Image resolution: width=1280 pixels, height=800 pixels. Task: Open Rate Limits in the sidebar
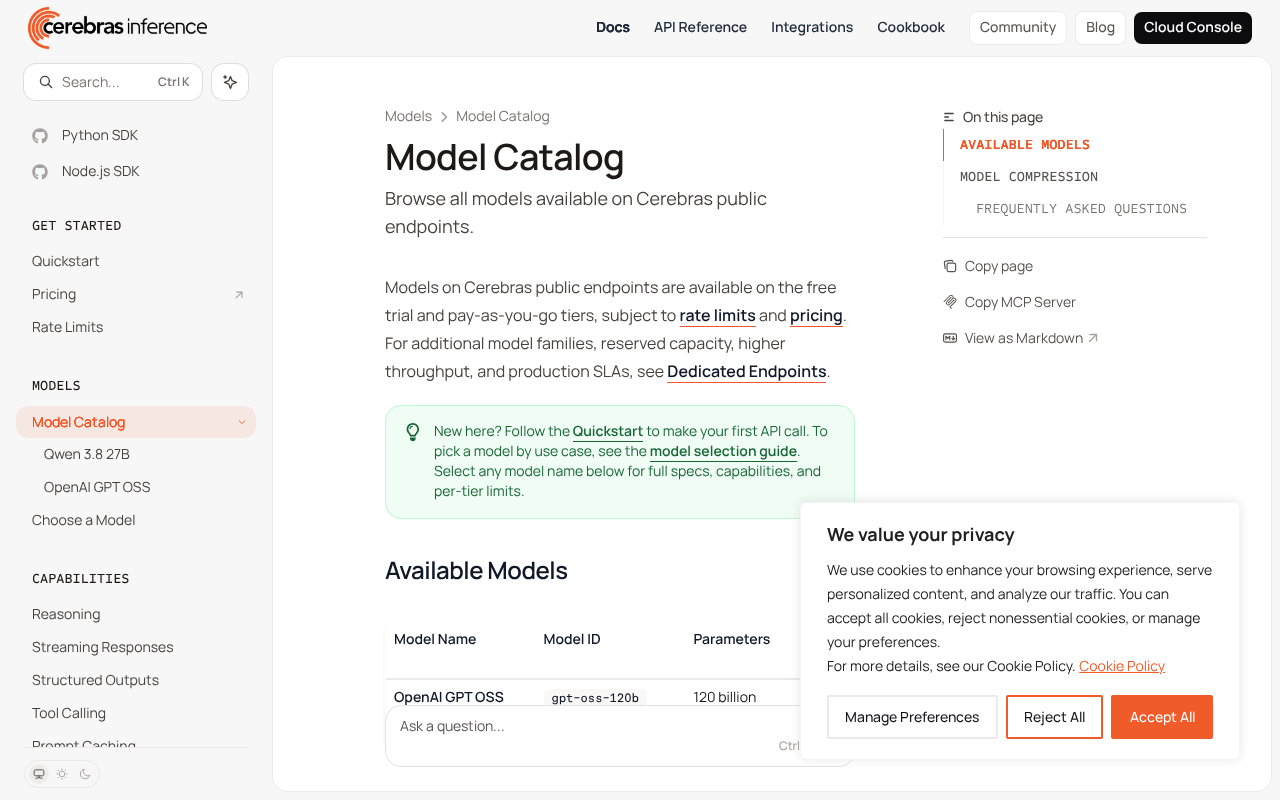click(68, 327)
